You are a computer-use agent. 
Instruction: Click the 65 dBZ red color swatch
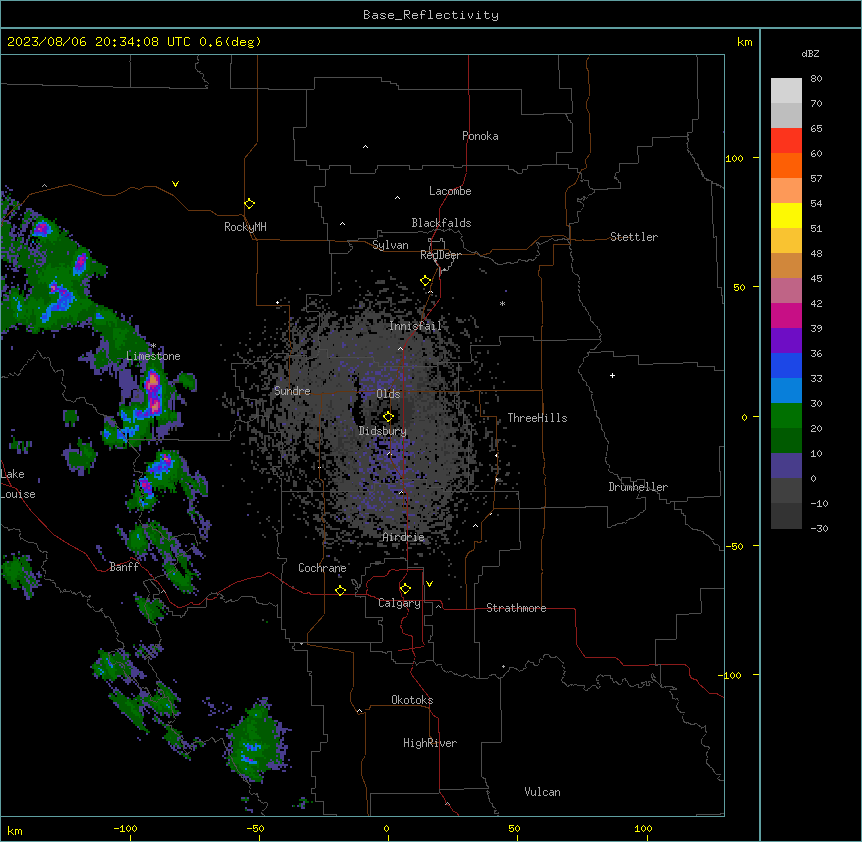pyautogui.click(x=786, y=141)
